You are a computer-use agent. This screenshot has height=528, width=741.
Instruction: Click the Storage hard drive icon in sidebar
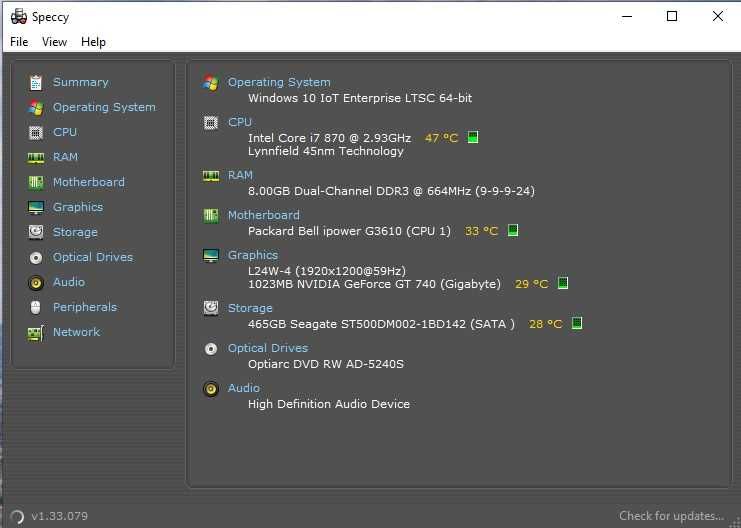(36, 232)
